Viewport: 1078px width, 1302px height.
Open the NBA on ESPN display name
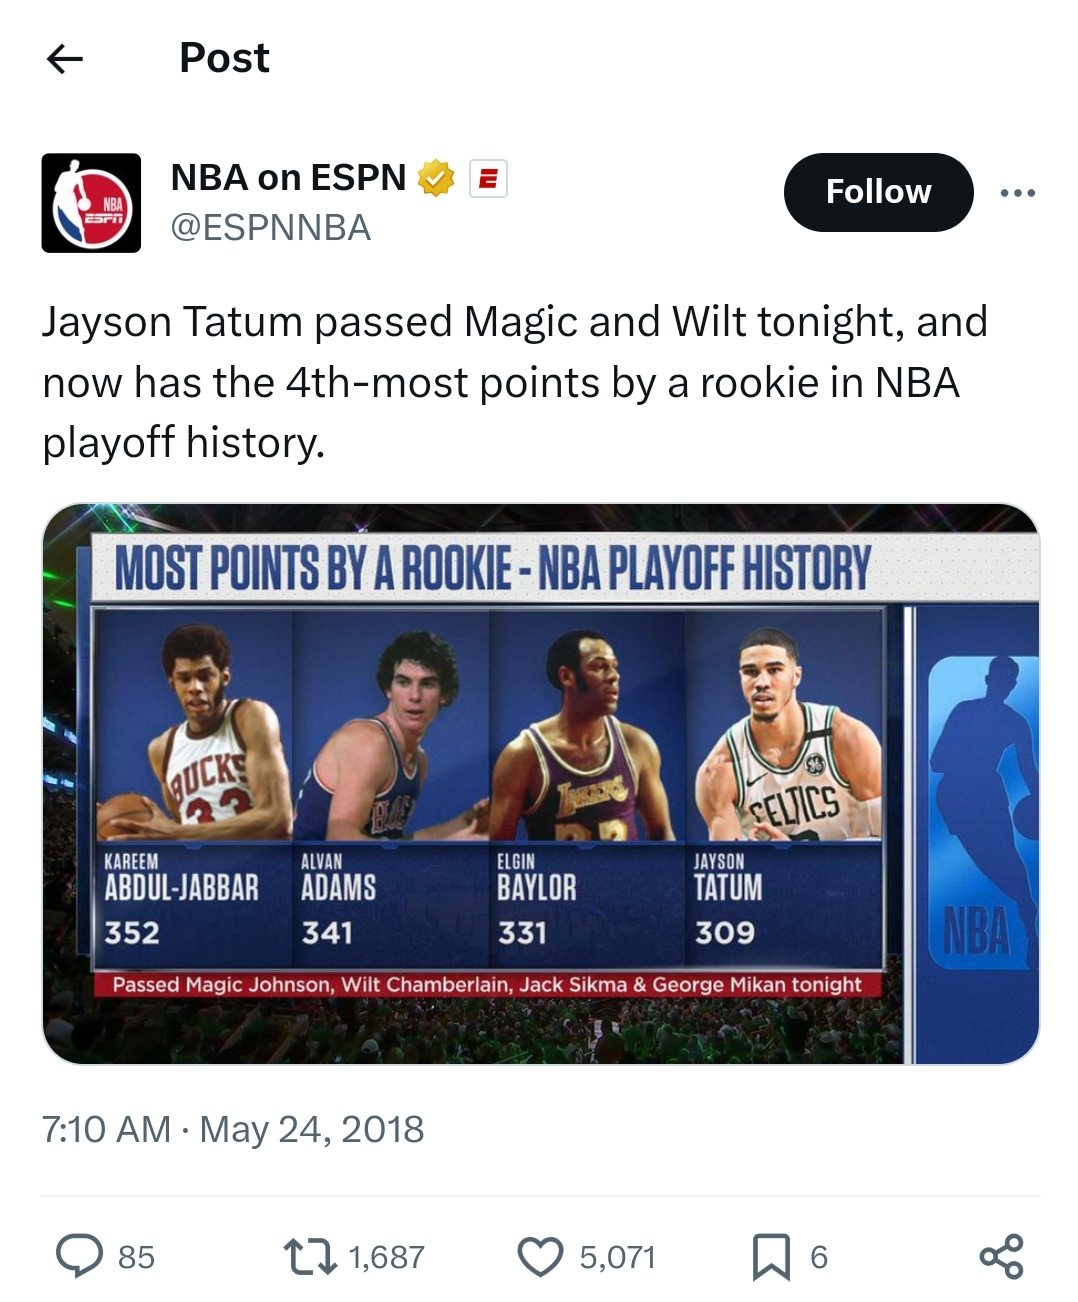288,178
